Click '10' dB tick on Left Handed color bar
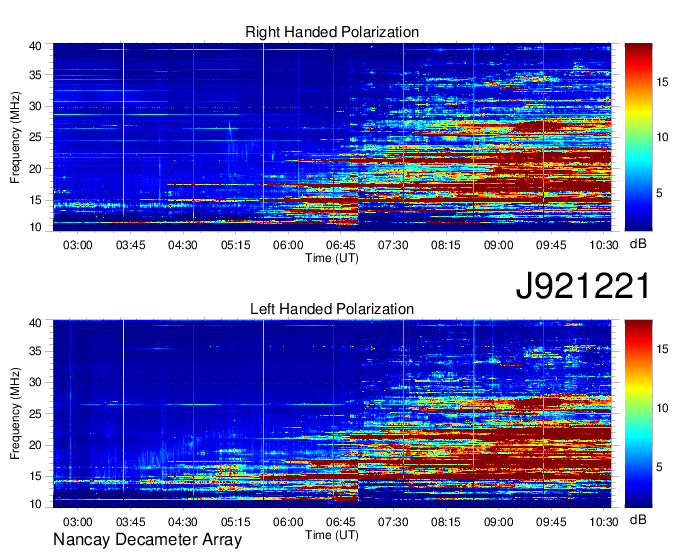The height and width of the screenshot is (552, 680). coord(663,408)
